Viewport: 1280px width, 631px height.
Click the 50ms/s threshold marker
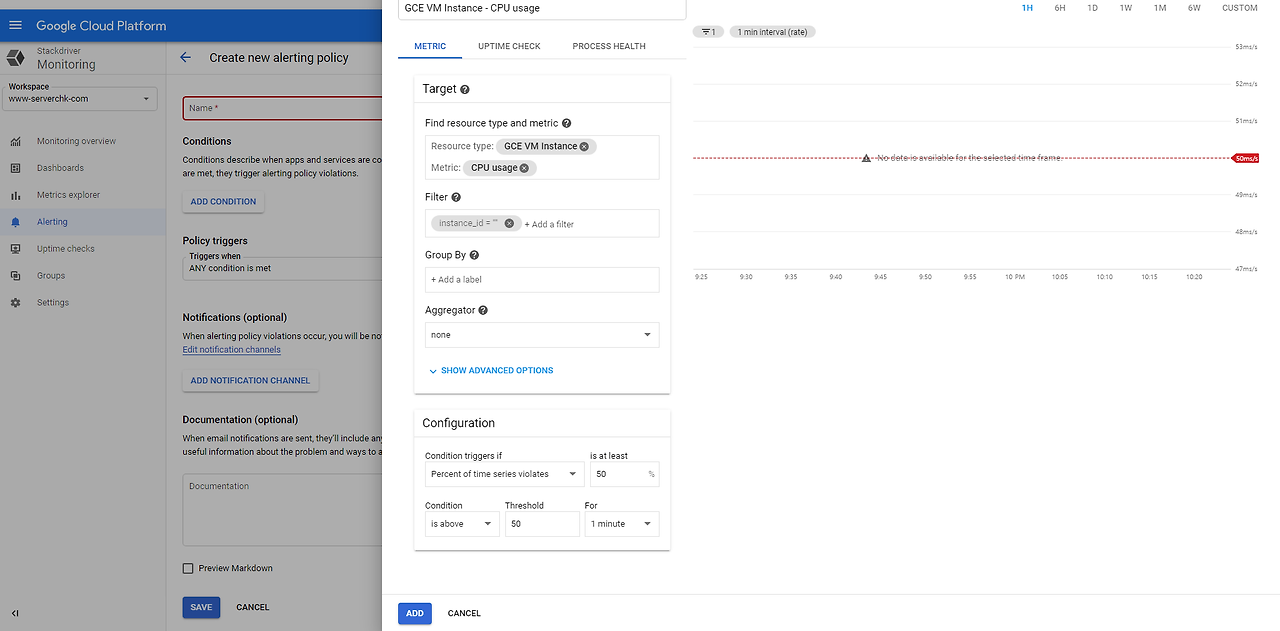click(1245, 158)
